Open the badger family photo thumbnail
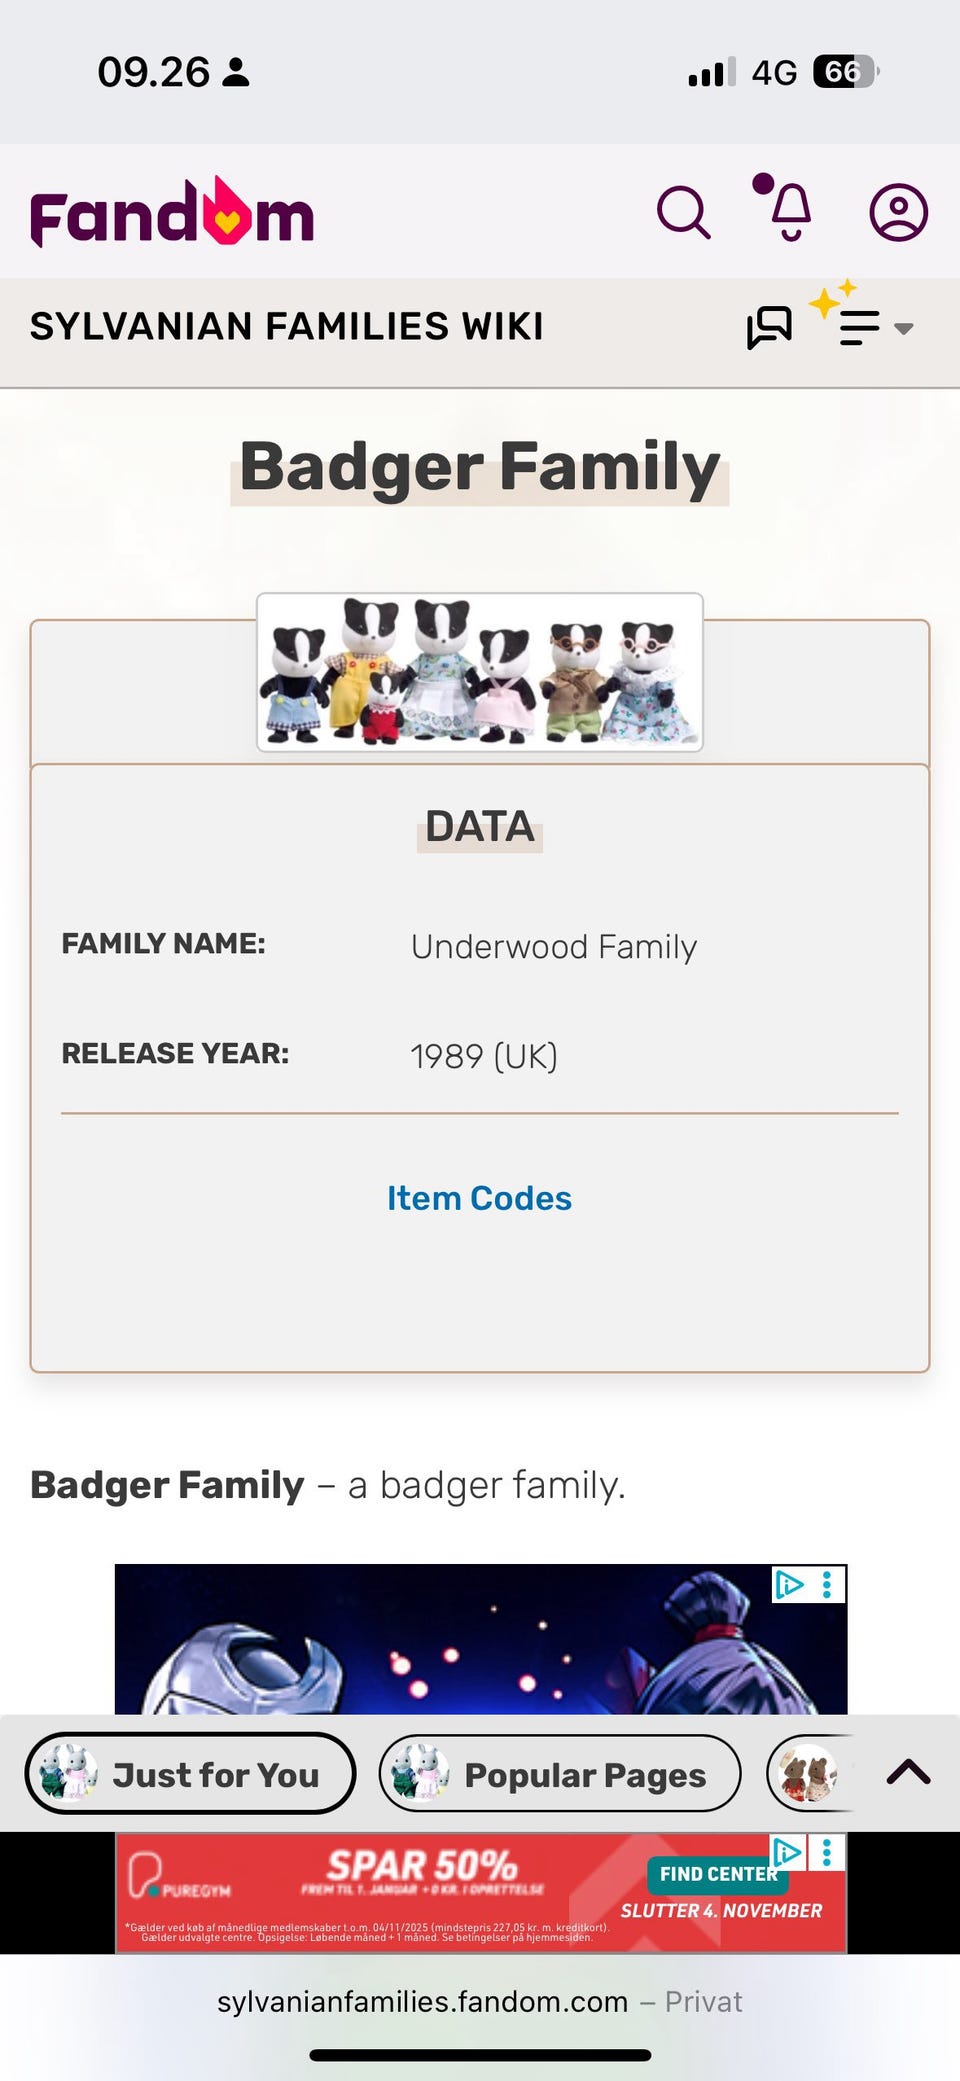 (x=480, y=672)
